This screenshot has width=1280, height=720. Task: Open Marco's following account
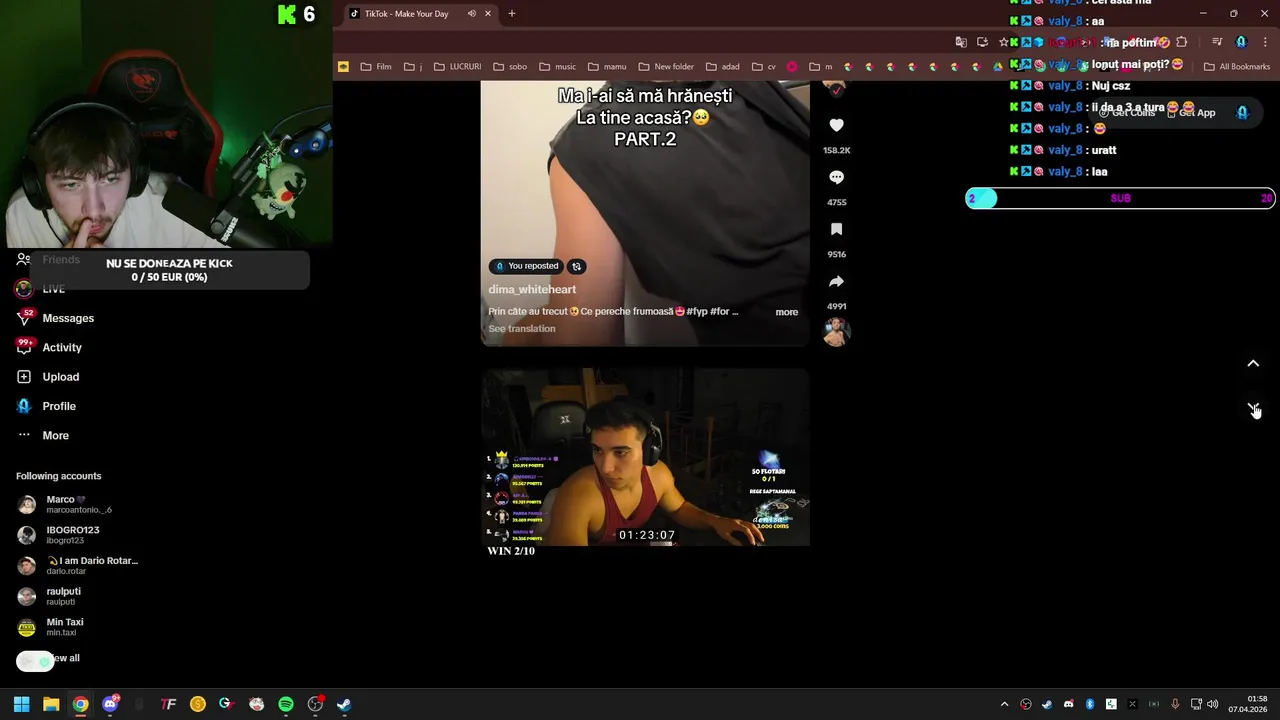pyautogui.click(x=65, y=504)
